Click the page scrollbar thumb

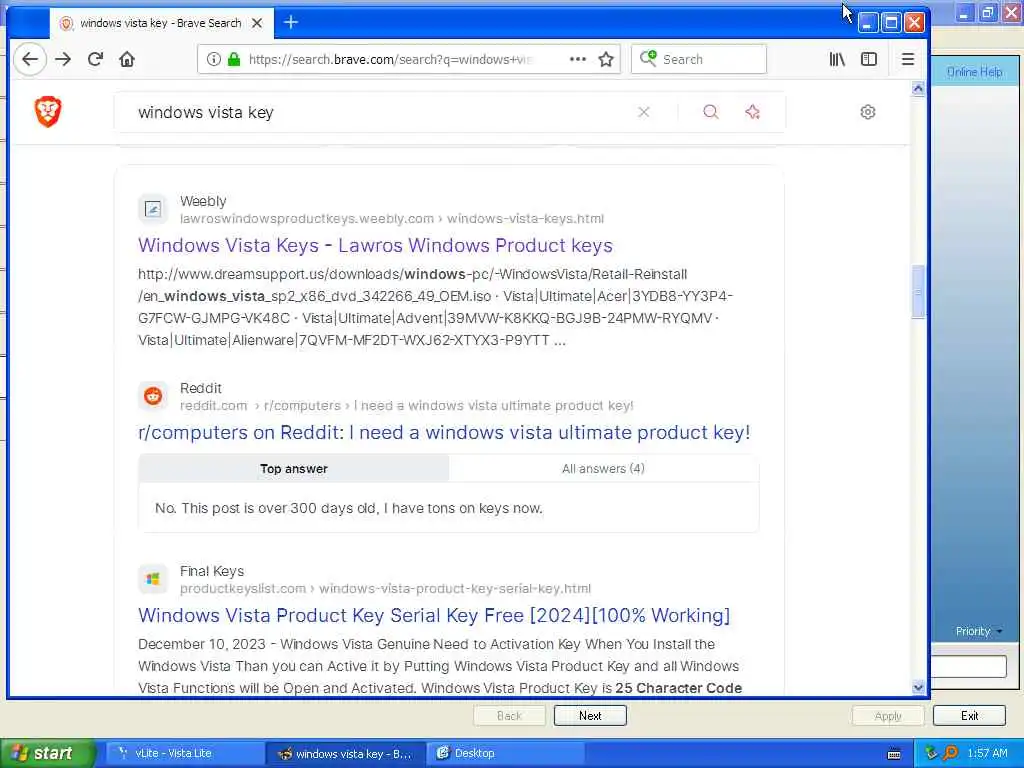coord(918,291)
